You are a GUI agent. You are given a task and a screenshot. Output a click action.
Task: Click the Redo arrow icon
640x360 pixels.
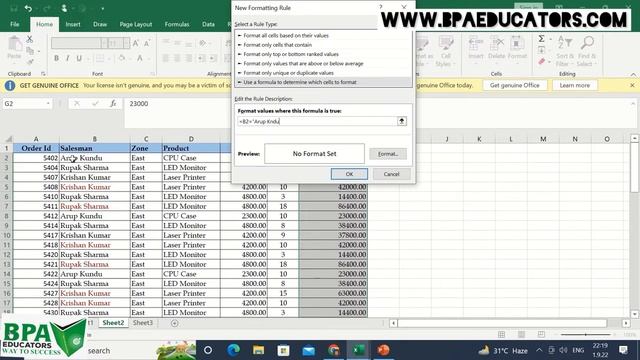[46, 8]
